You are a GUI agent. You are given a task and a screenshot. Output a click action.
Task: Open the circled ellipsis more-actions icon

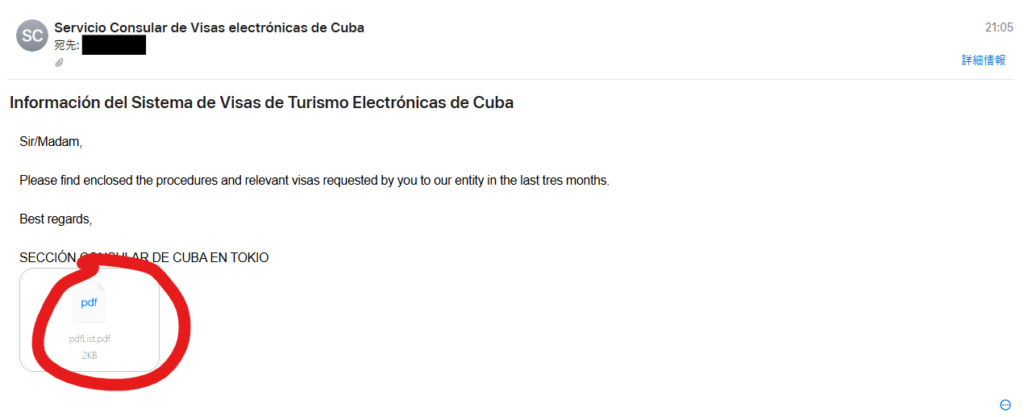[1005, 404]
